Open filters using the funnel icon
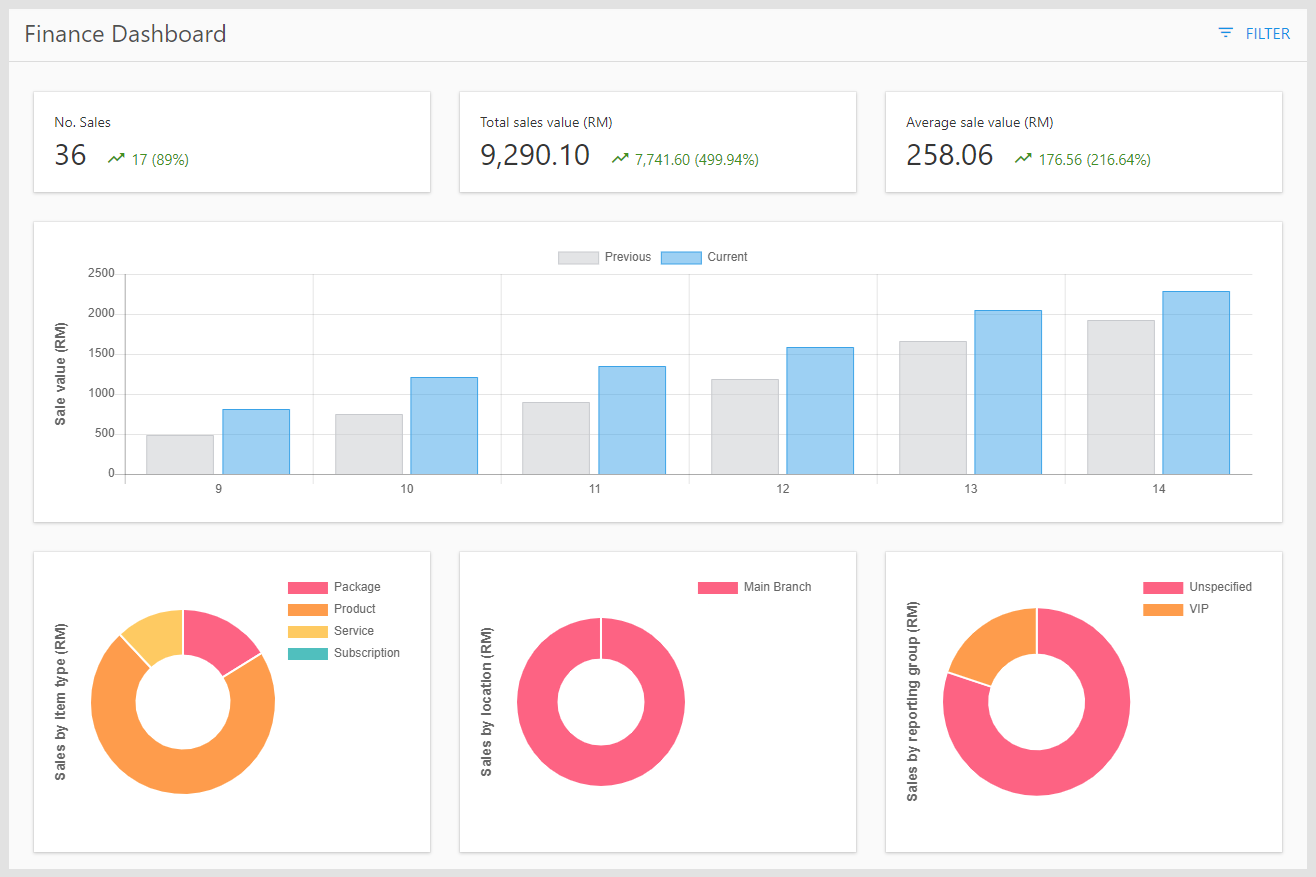1316x877 pixels. pos(1224,32)
